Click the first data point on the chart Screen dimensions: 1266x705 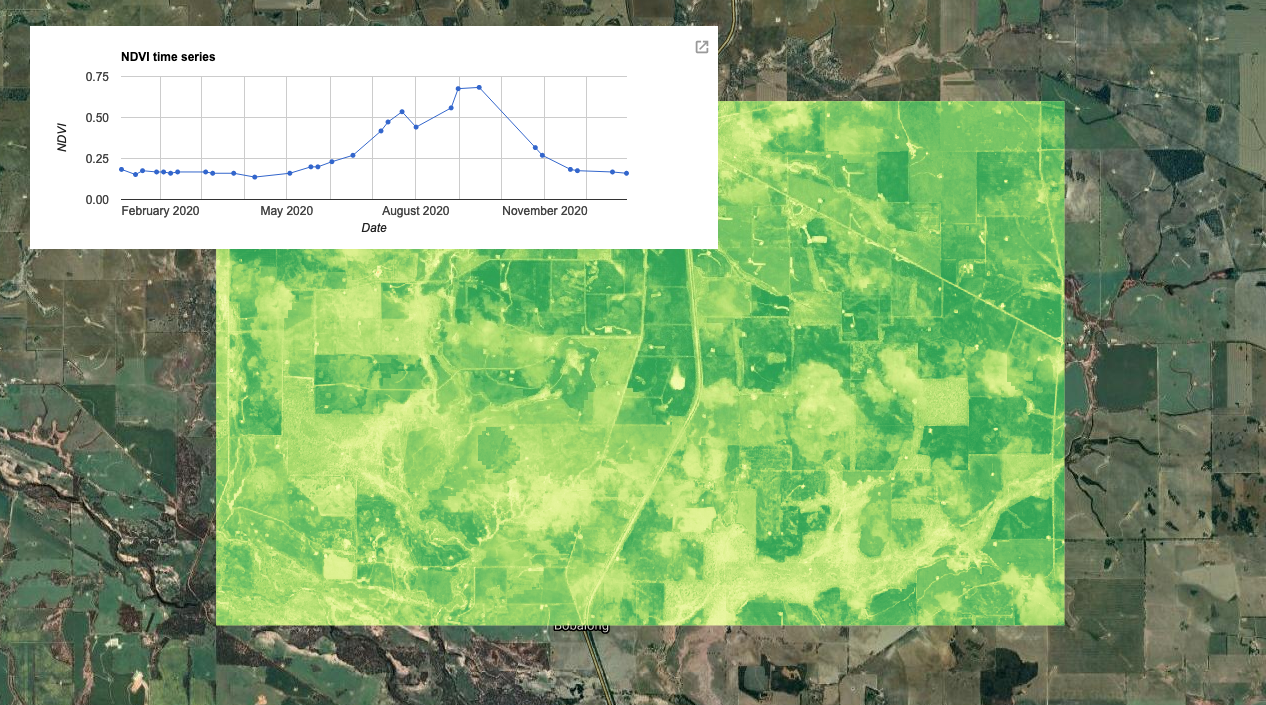click(121, 169)
